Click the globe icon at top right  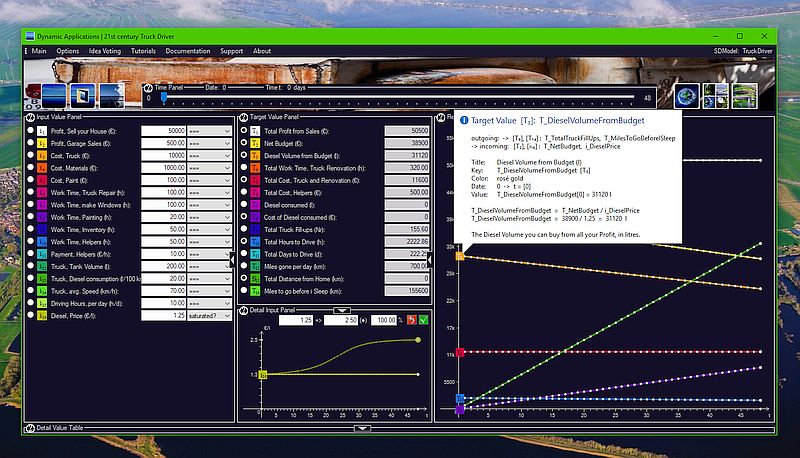click(x=687, y=95)
